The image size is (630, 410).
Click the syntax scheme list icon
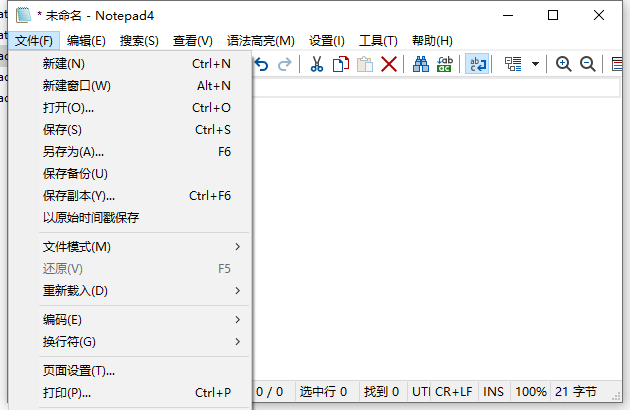(x=513, y=64)
